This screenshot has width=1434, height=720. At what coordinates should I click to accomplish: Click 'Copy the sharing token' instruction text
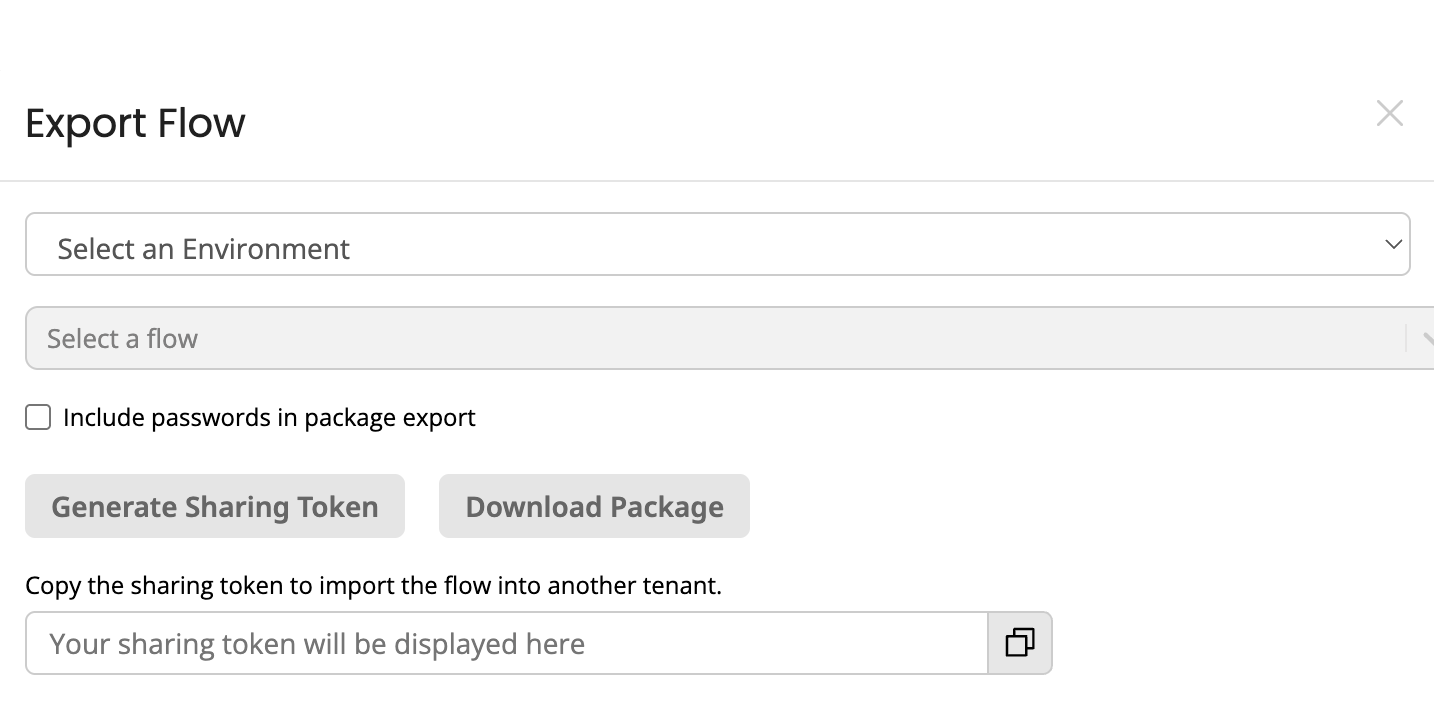pos(373,585)
